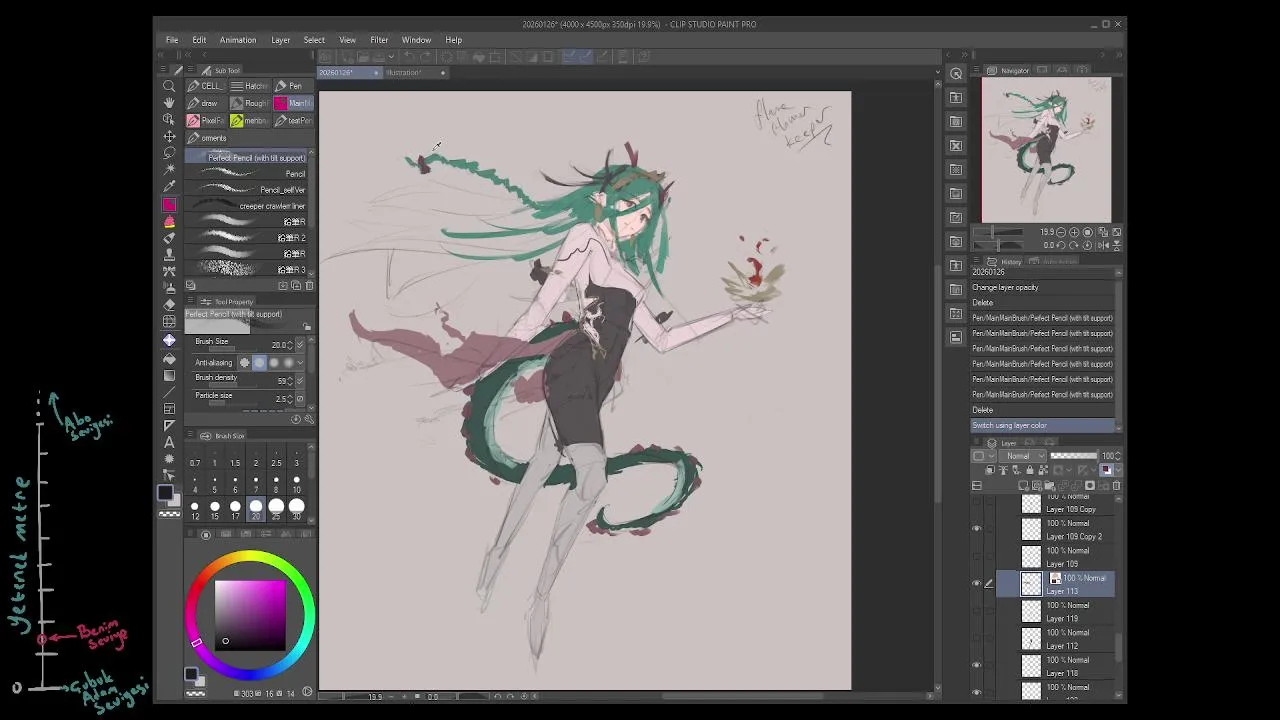Screen dimensions: 1280x720
Task: Open the File menu
Action: point(172,40)
